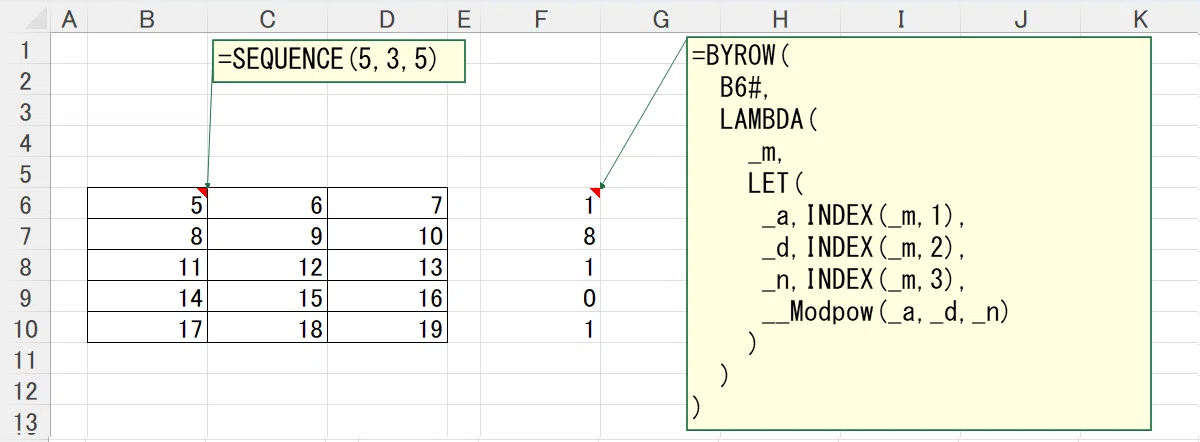Click cell B9 containing 14
This screenshot has width=1200, height=442.
(147, 298)
